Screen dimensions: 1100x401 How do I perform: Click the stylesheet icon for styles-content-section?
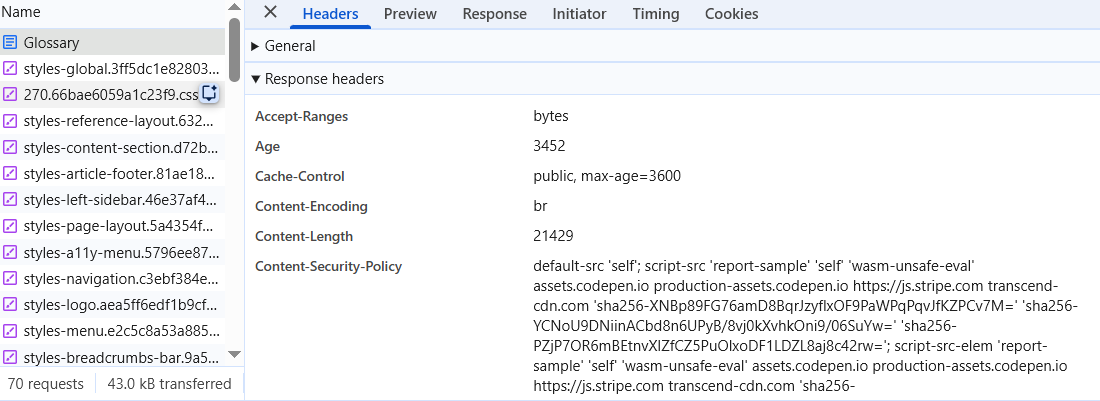10,148
